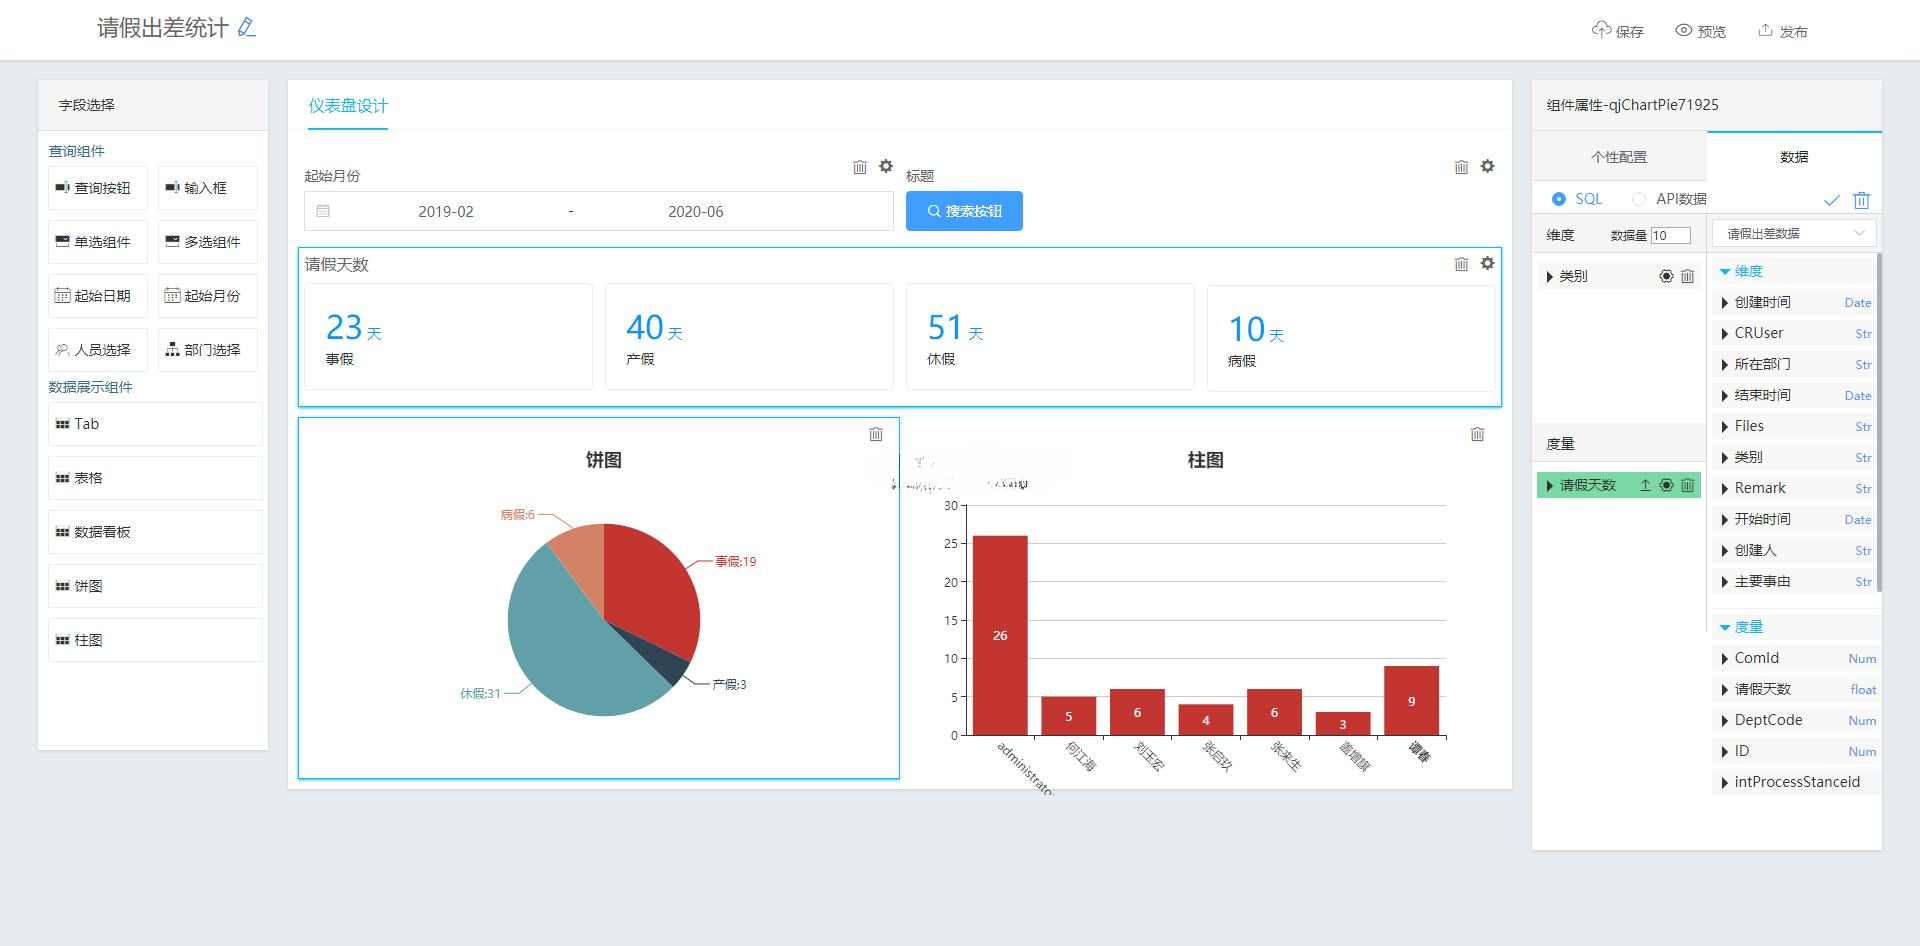Image resolution: width=1920 pixels, height=946 pixels.
Task: Delete the 柱图 bar chart component
Action: (x=1477, y=434)
